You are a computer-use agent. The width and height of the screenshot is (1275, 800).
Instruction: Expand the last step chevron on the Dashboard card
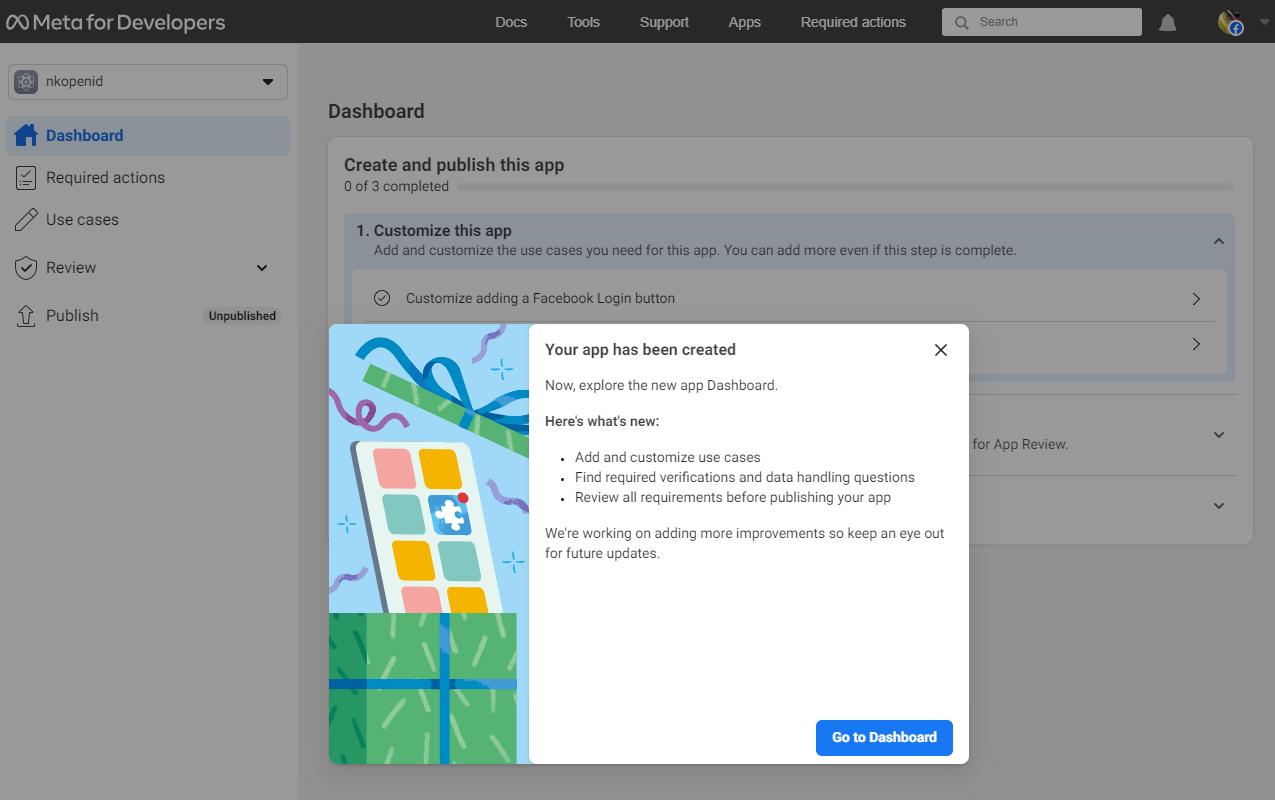point(1219,506)
